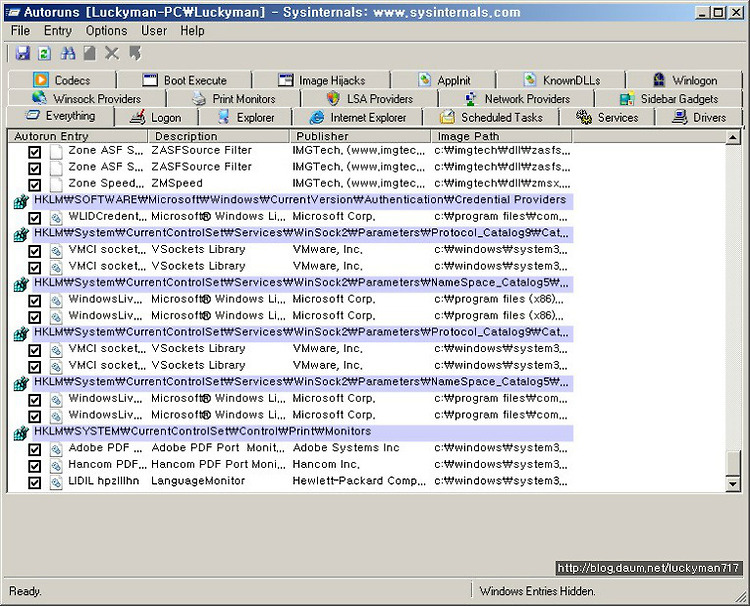Sort by Description column header

coord(219,136)
